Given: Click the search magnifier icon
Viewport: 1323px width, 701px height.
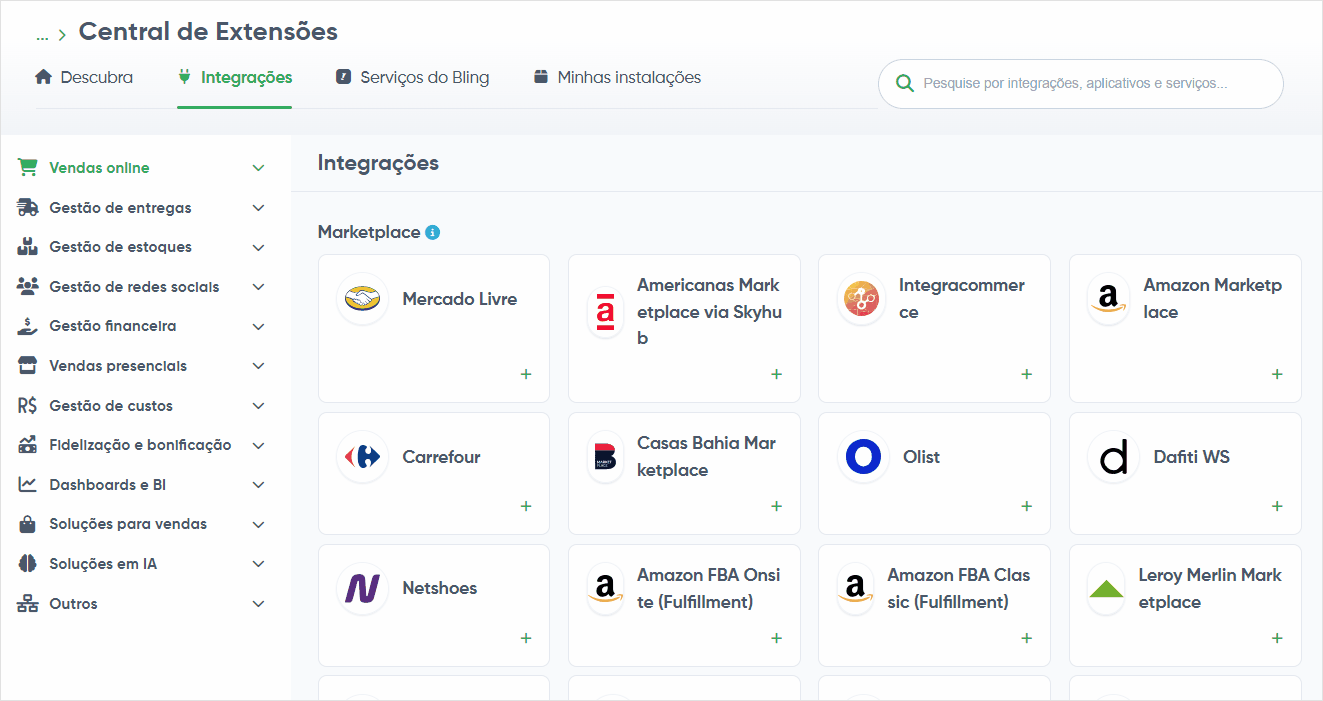Looking at the screenshot, I should tap(905, 83).
